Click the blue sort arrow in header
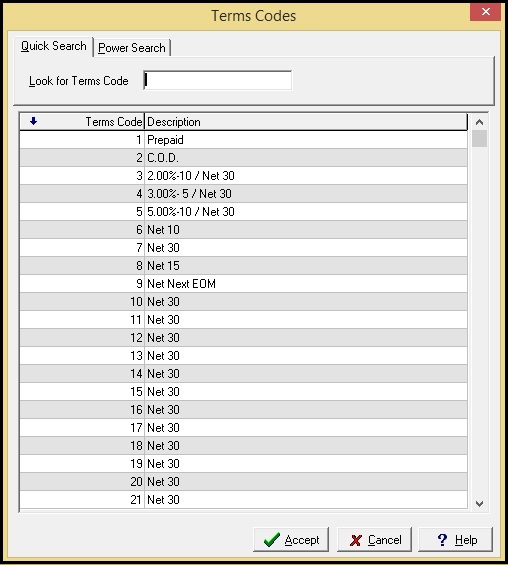 [33, 121]
